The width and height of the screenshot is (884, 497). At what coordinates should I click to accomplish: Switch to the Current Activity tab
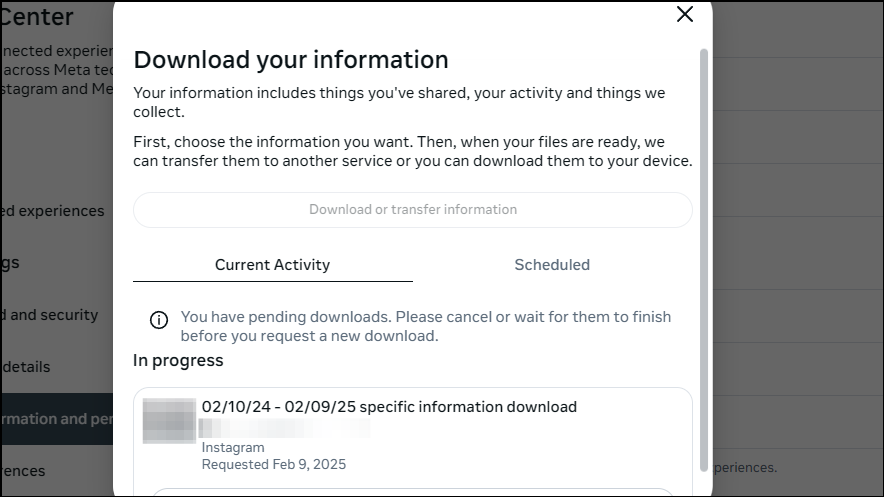(x=272, y=265)
